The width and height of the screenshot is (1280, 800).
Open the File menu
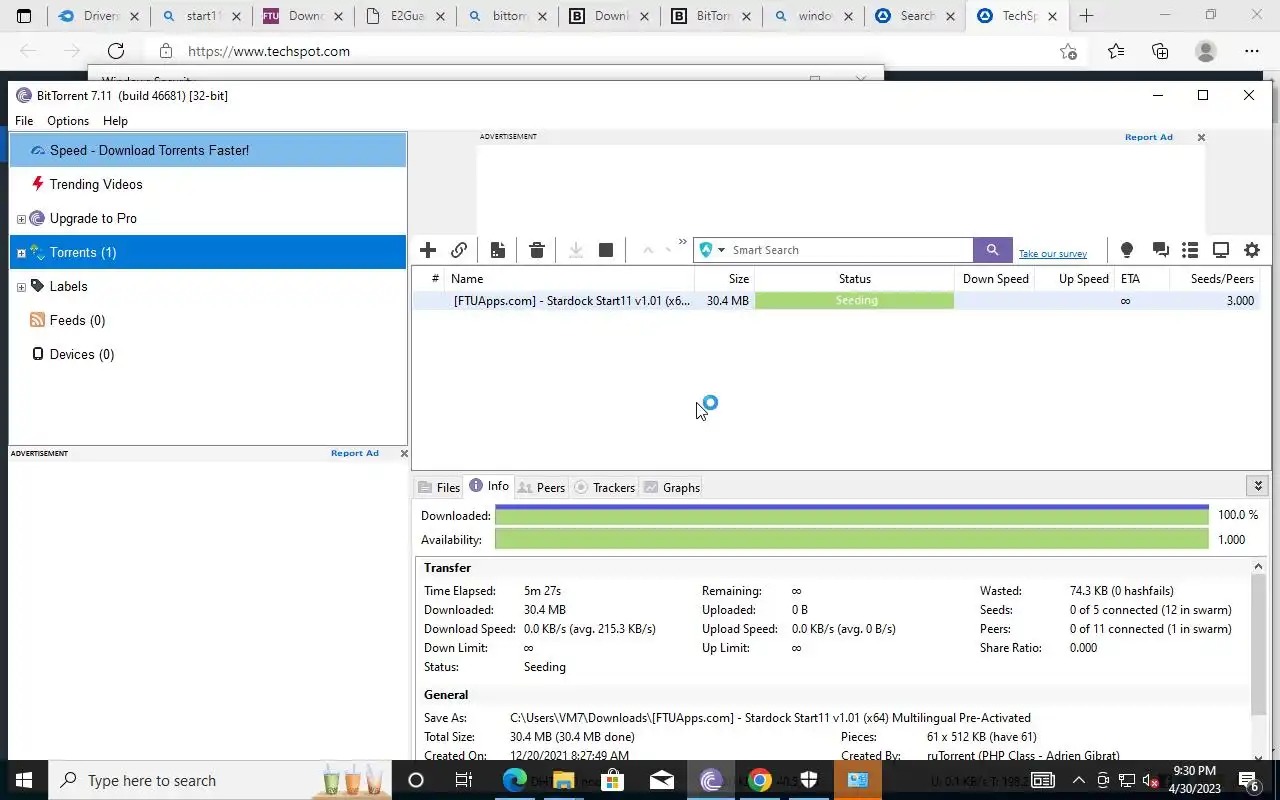24,121
